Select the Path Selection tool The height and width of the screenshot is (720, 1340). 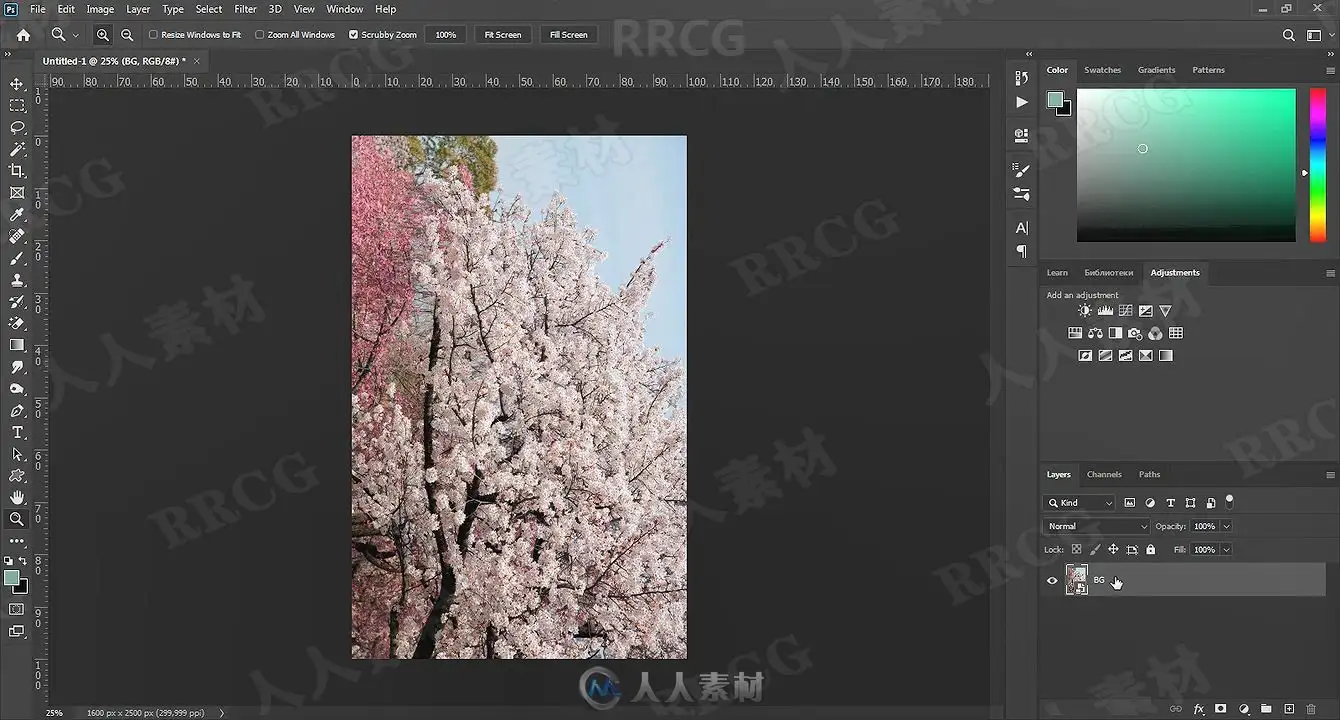point(17,454)
